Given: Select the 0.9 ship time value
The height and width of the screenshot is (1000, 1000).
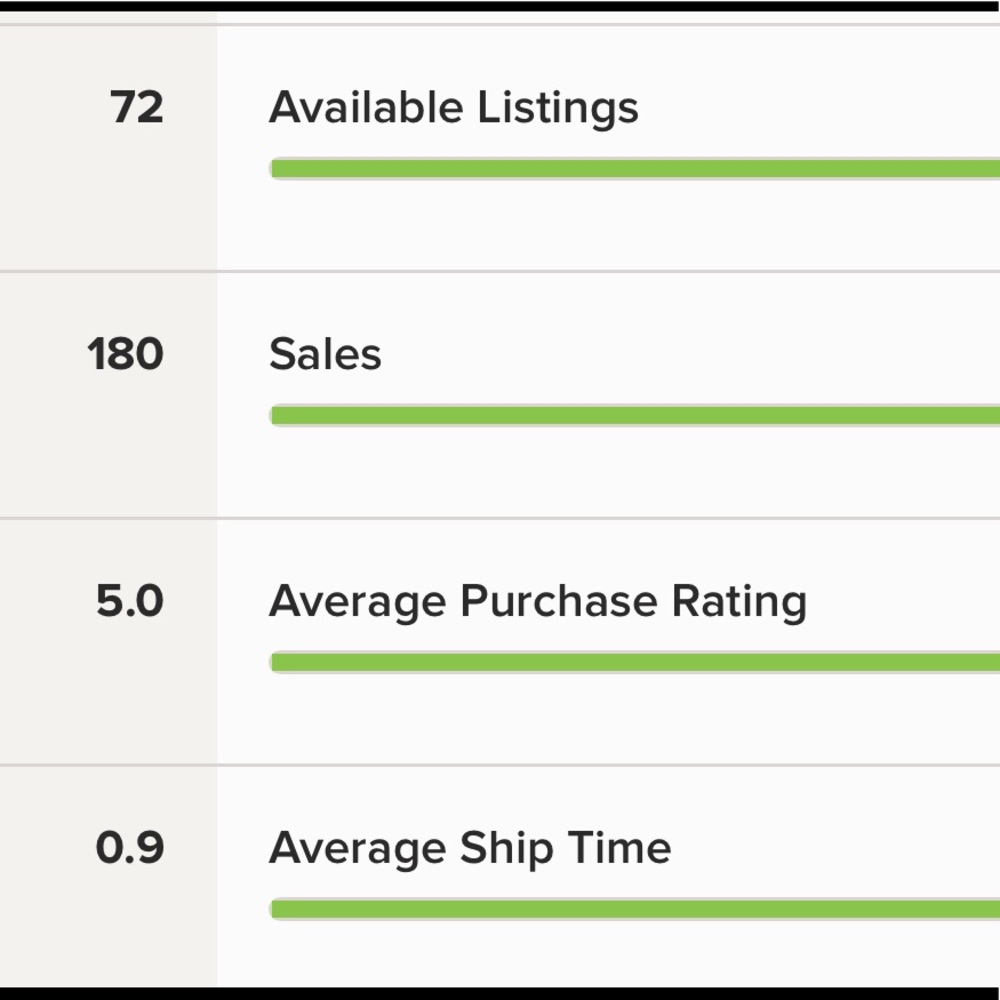Looking at the screenshot, I should tap(130, 849).
